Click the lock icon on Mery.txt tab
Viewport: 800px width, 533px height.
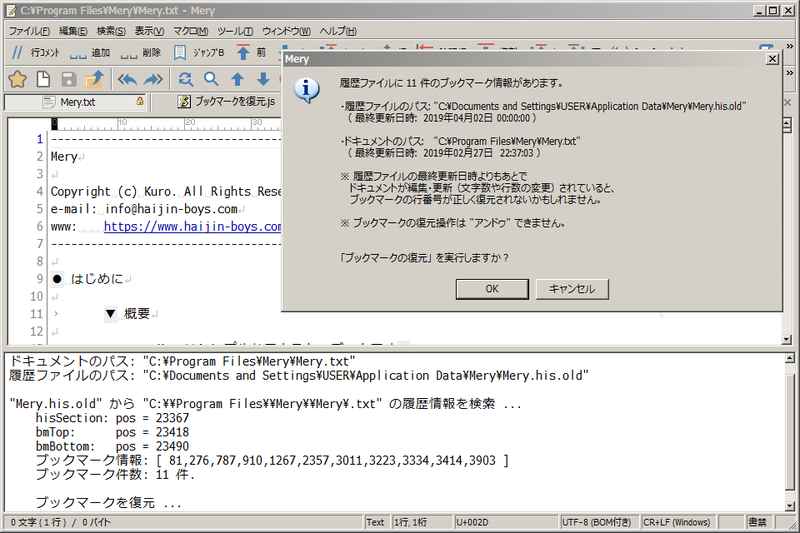(140, 101)
